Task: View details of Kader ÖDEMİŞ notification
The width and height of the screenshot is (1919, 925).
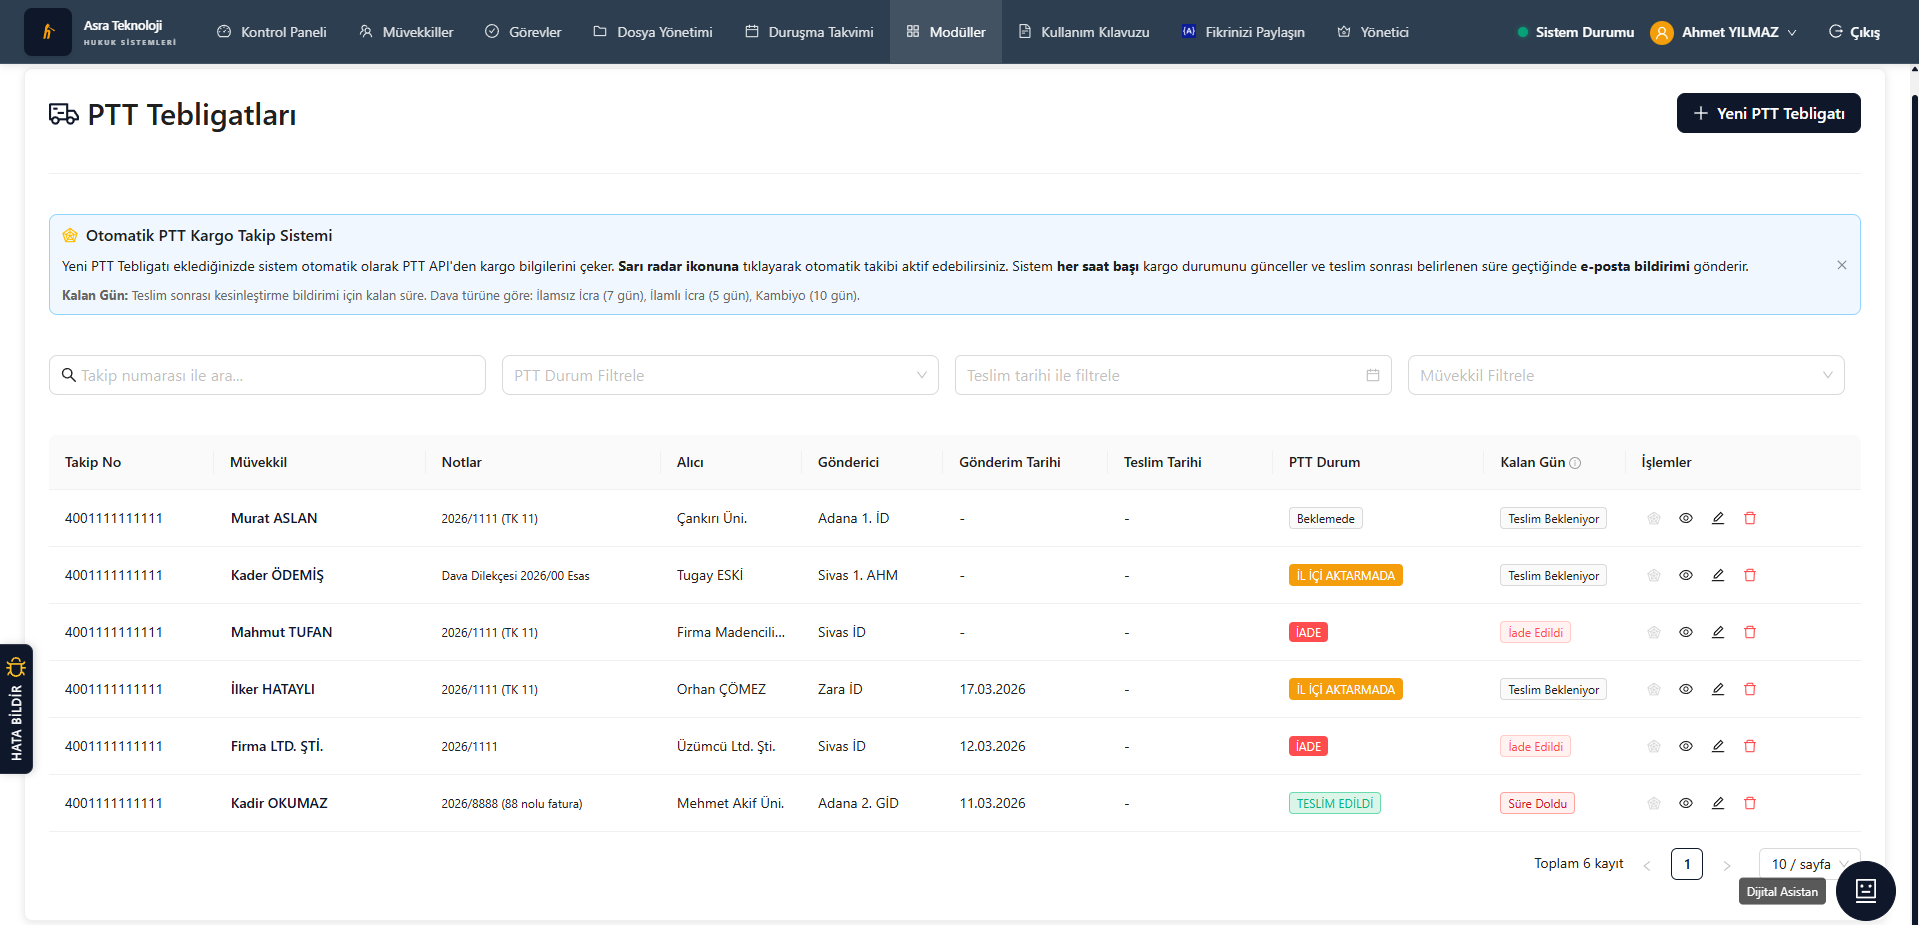Action: point(1686,575)
